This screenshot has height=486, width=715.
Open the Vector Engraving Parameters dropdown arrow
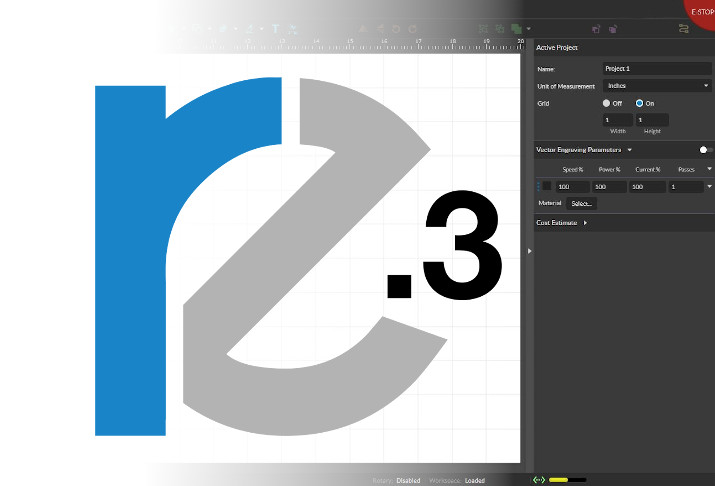pos(630,150)
